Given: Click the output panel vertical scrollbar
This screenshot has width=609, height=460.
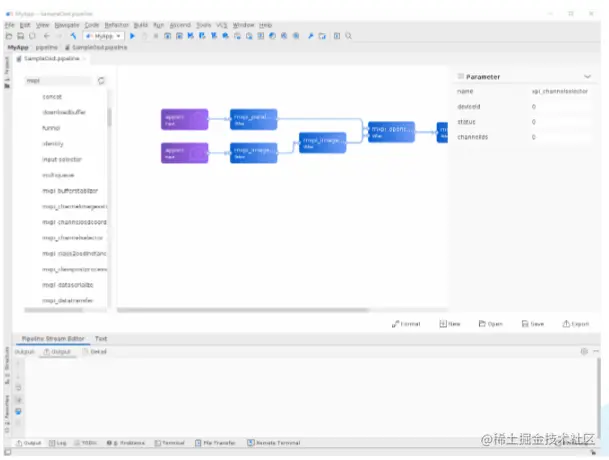Looking at the screenshot, I should (x=599, y=396).
